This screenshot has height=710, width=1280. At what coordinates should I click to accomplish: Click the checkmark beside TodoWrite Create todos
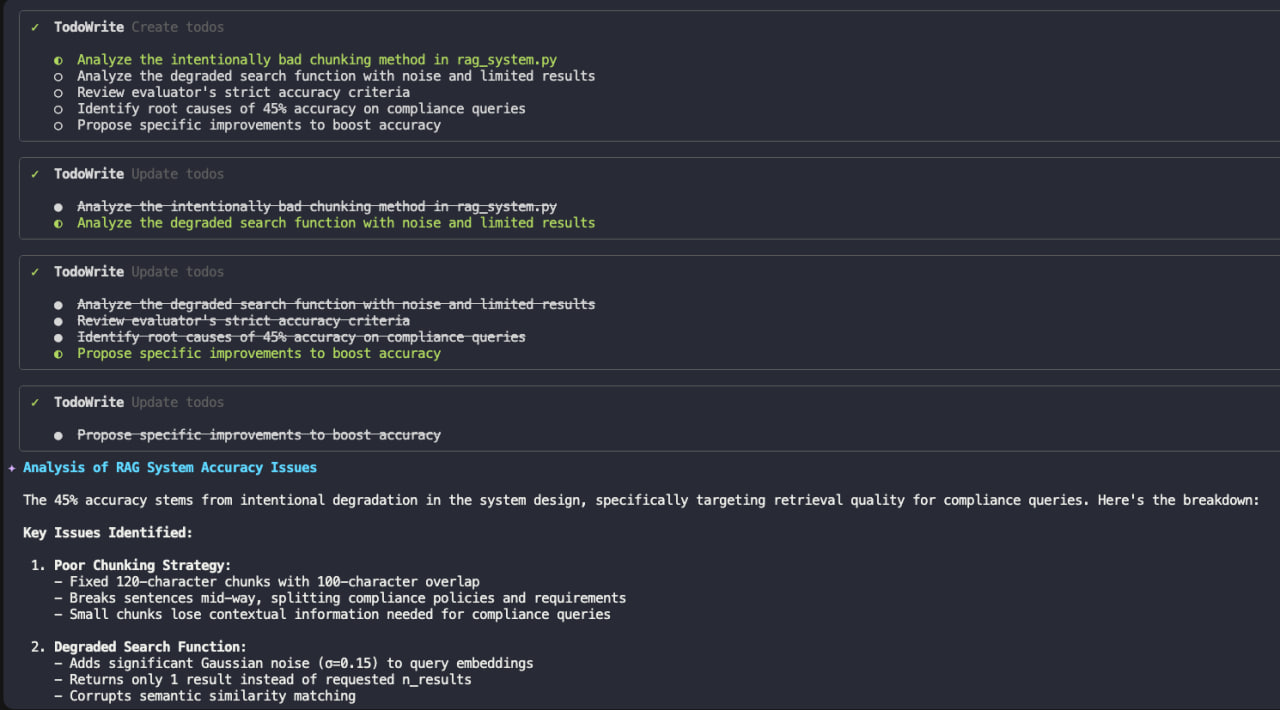click(35, 27)
